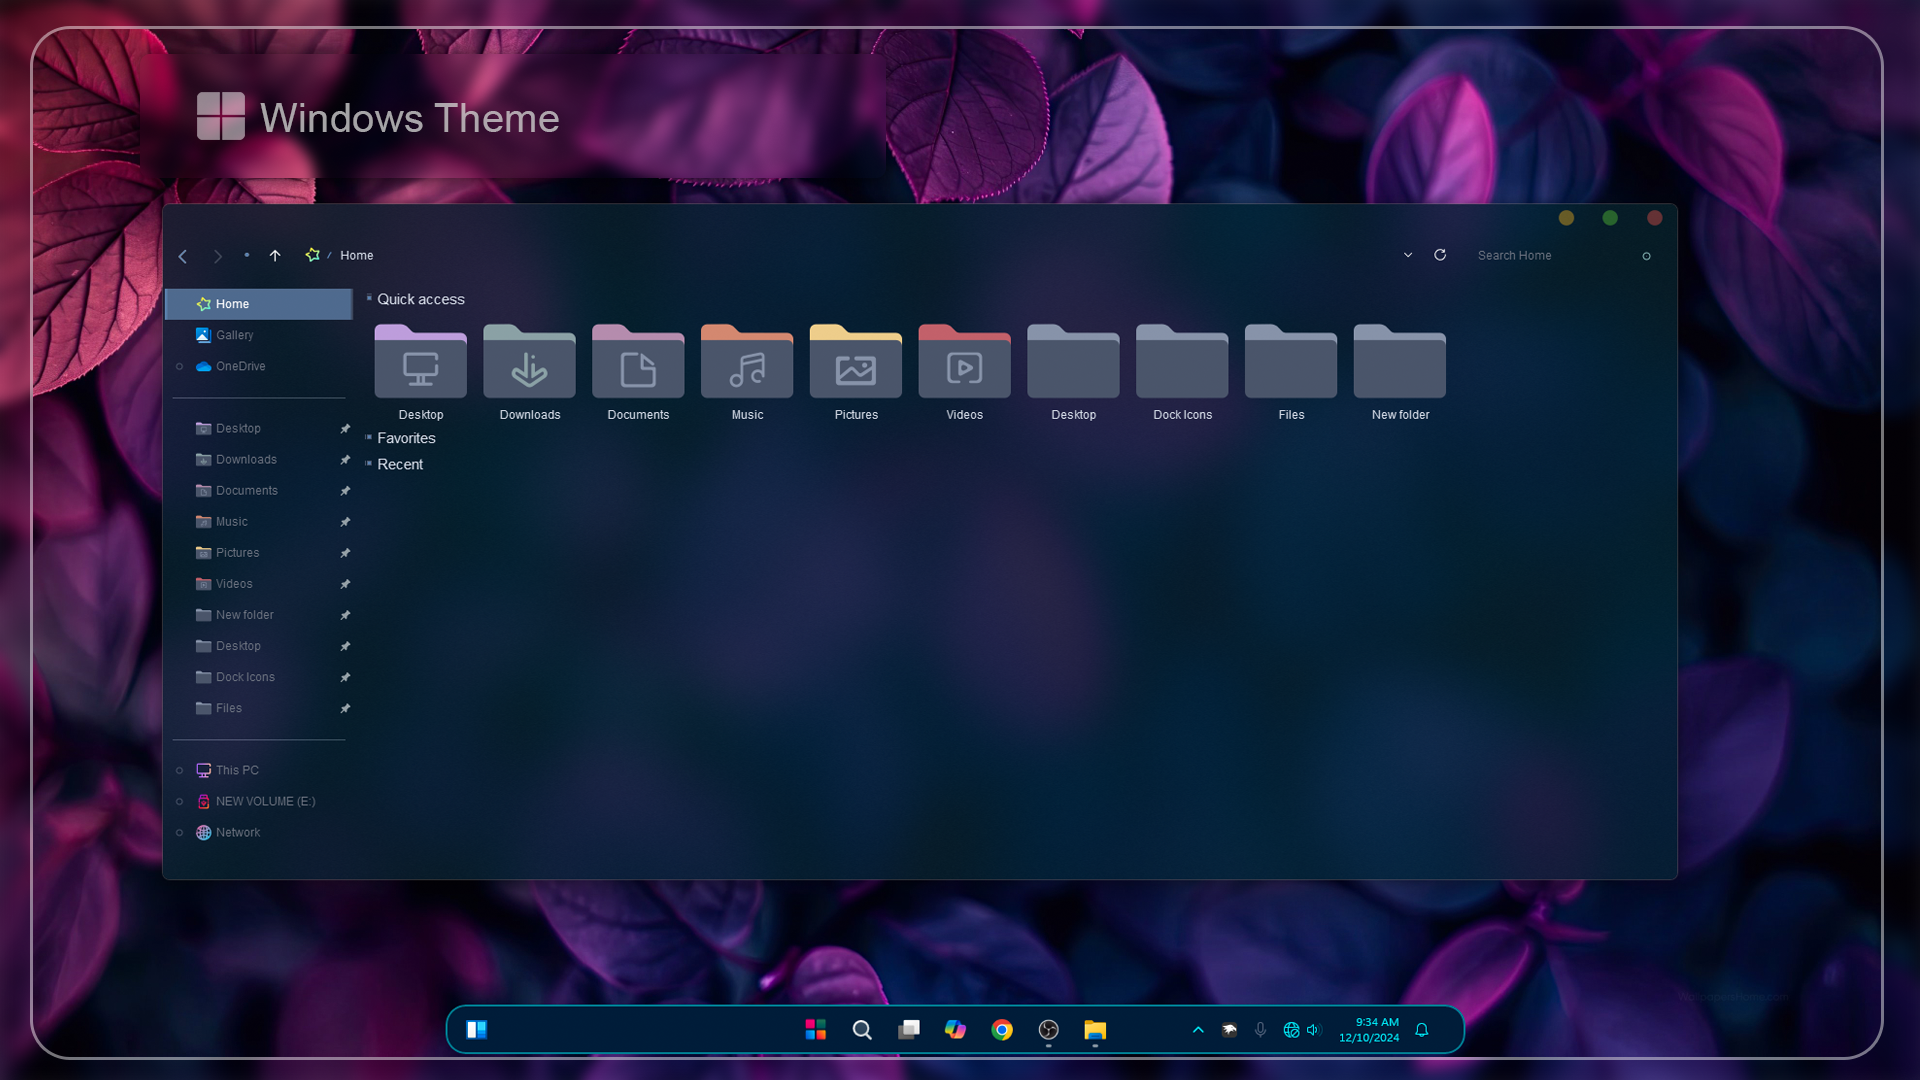Launch Copilot from taskbar
Screen dimensions: 1920x1080
(955, 1029)
